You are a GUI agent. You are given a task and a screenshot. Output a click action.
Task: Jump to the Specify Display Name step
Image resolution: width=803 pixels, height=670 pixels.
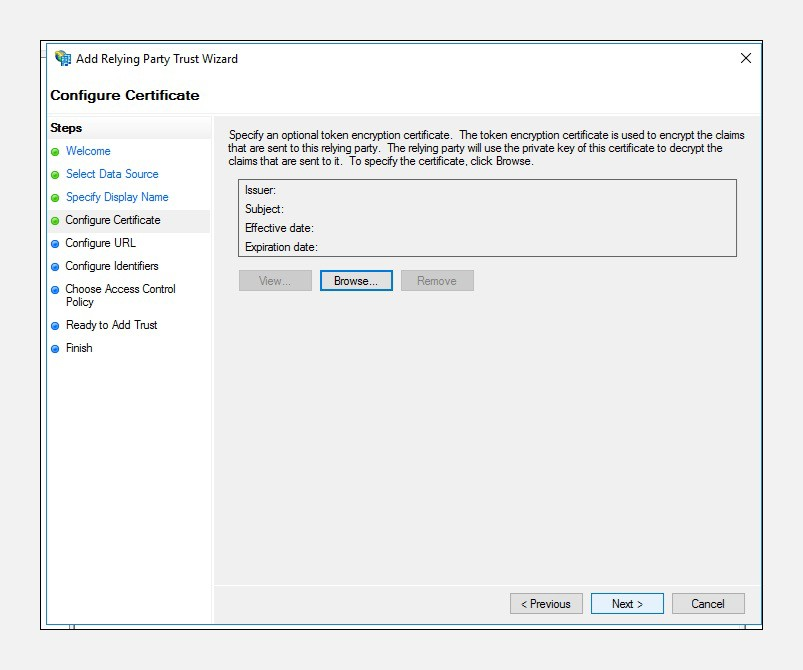click(117, 197)
